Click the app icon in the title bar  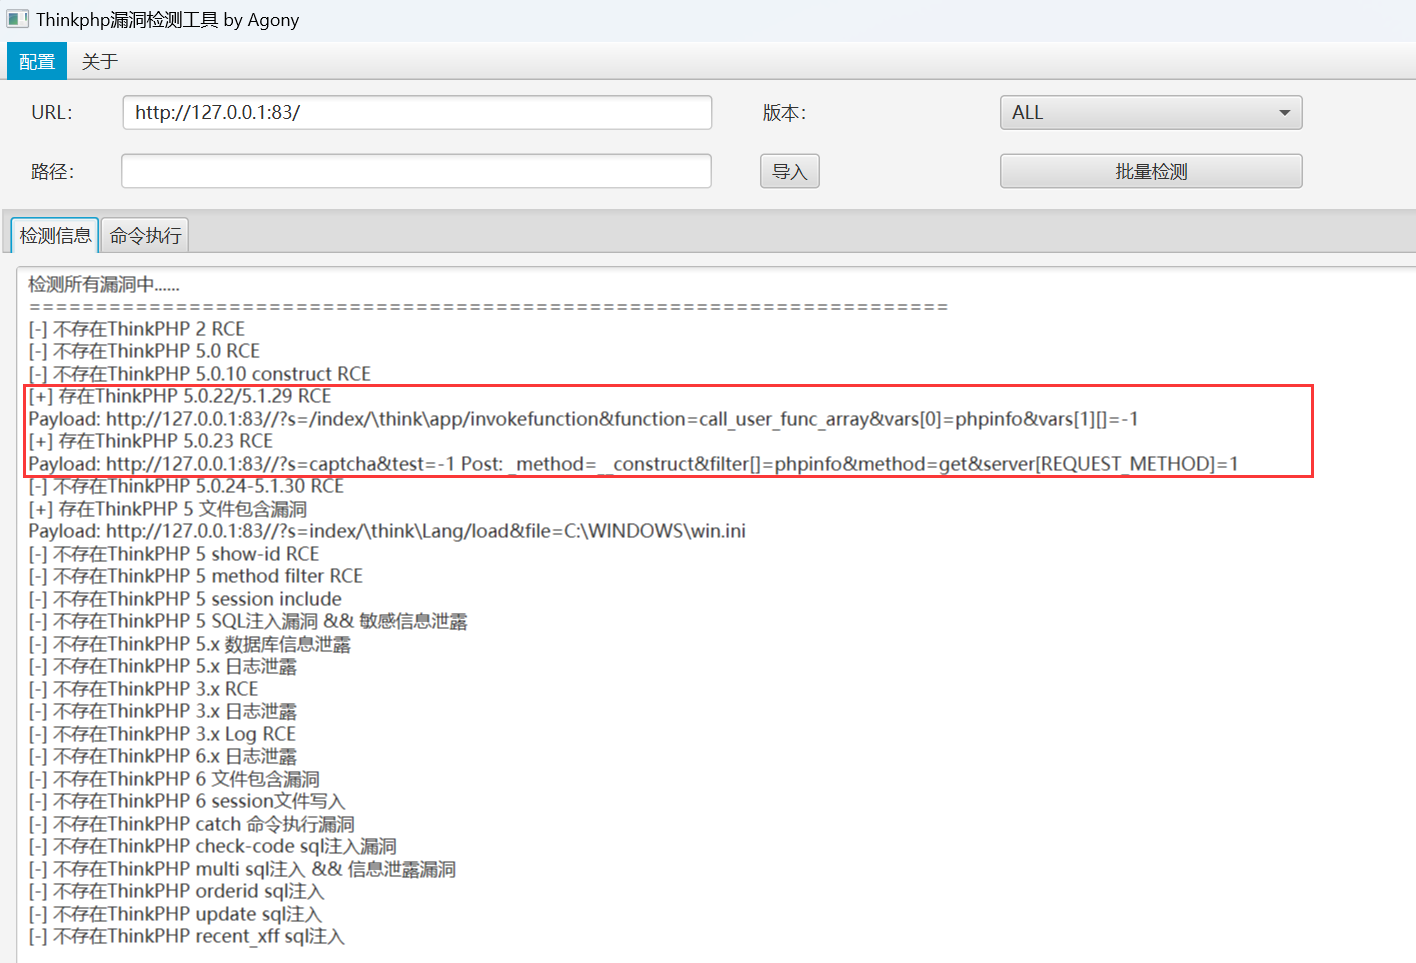point(17,19)
